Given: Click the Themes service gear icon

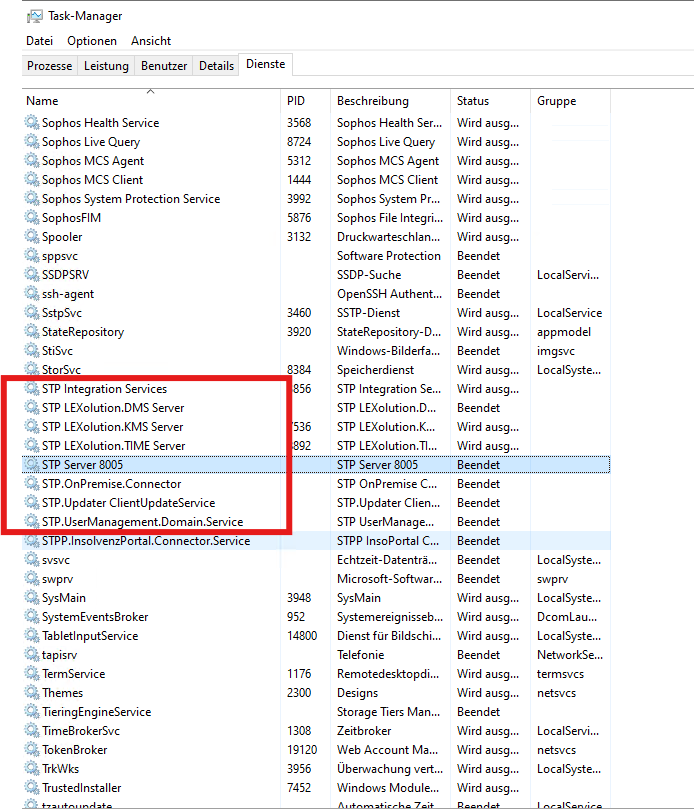Looking at the screenshot, I should 32,693.
